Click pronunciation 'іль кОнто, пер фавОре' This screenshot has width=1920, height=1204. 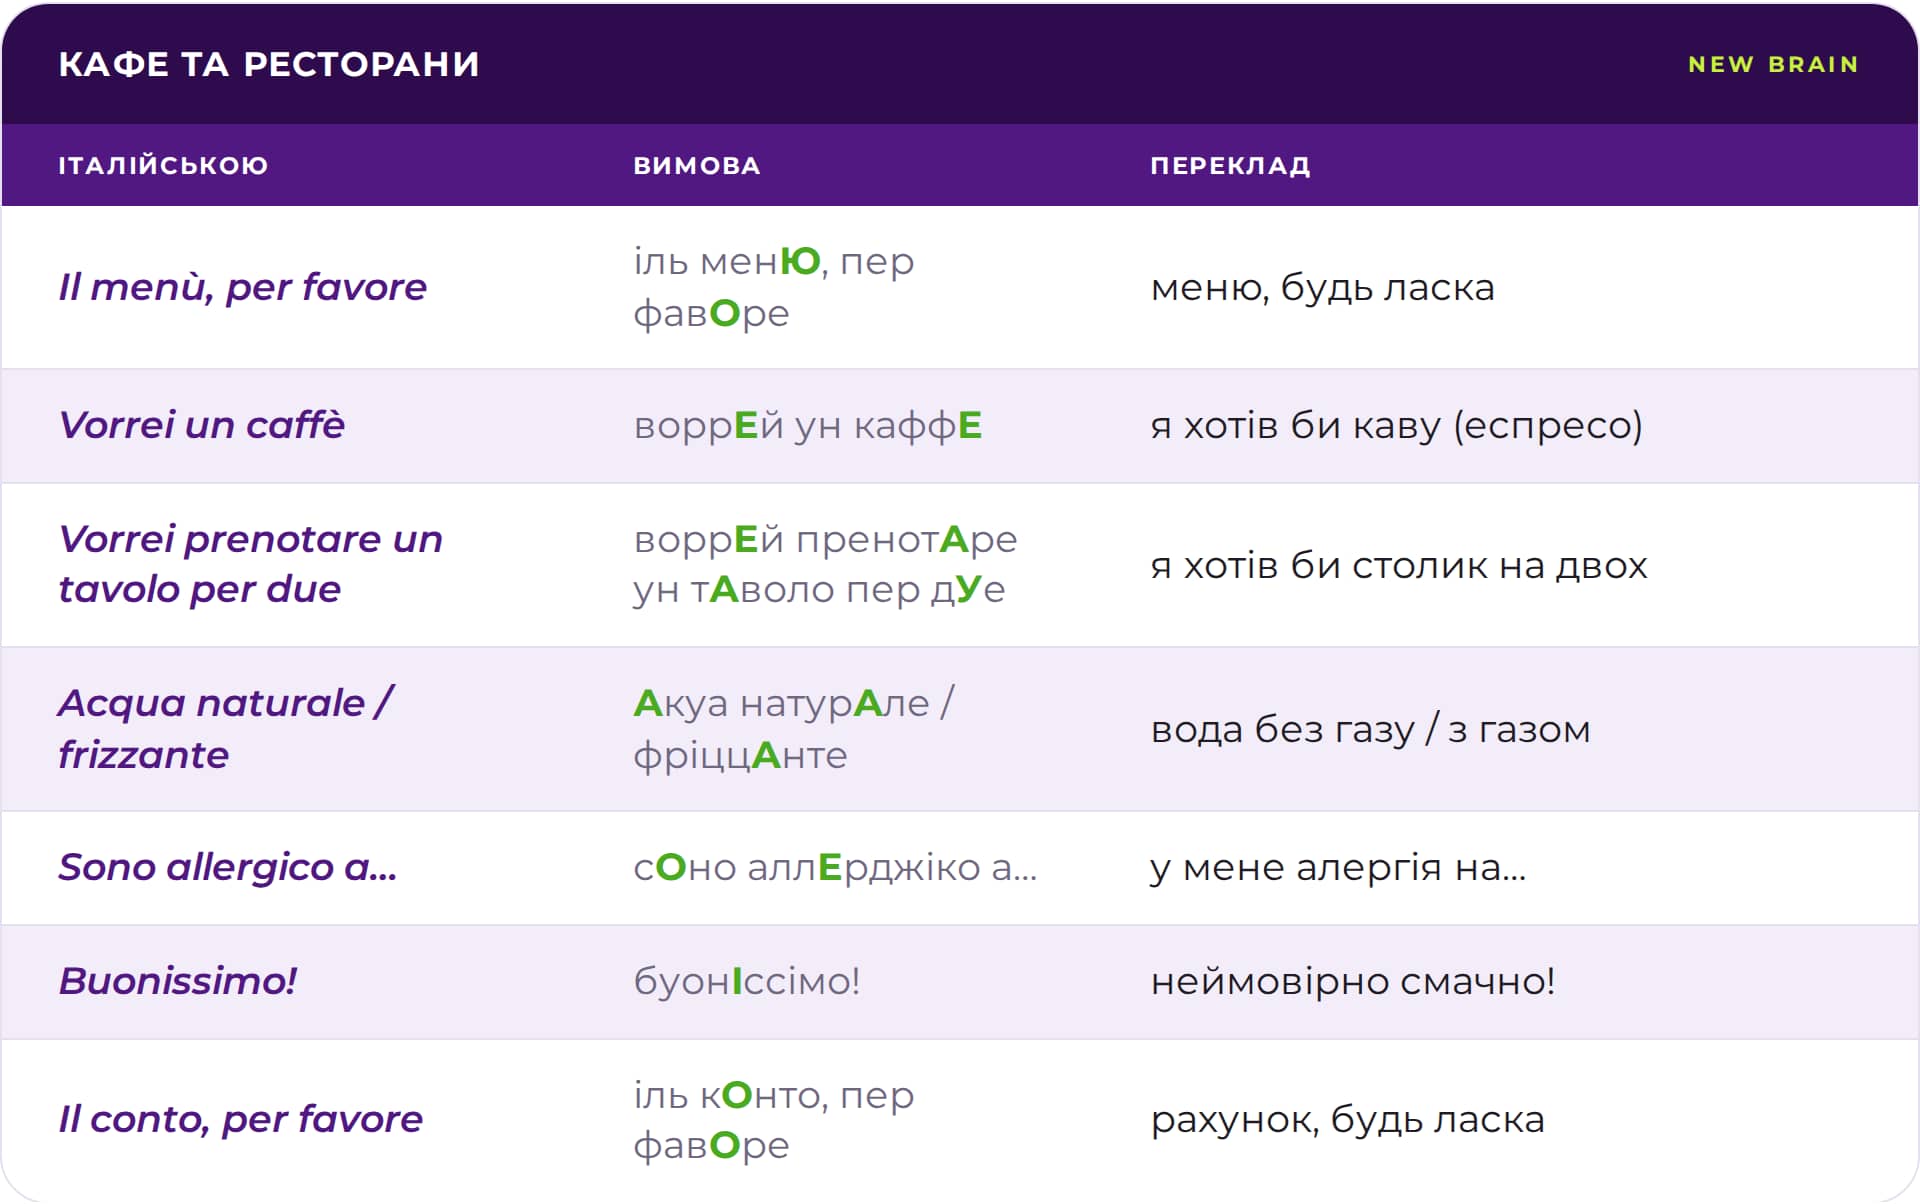[x=774, y=1120]
